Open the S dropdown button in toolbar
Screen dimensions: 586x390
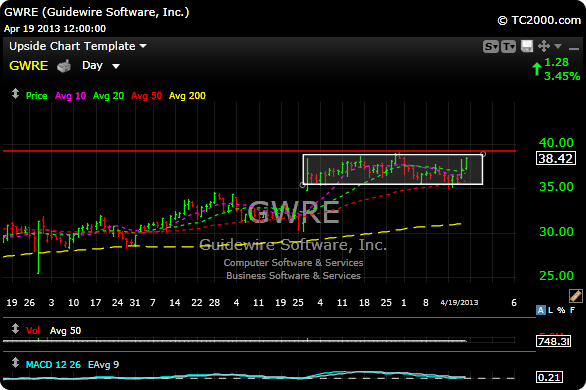491,47
